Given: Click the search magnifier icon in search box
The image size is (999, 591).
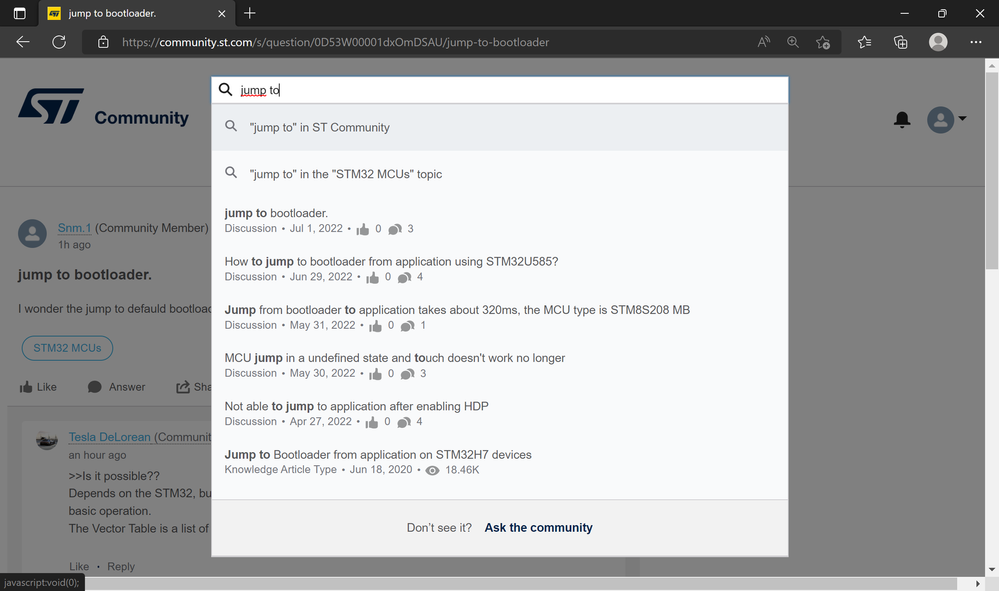Looking at the screenshot, I should (x=226, y=90).
